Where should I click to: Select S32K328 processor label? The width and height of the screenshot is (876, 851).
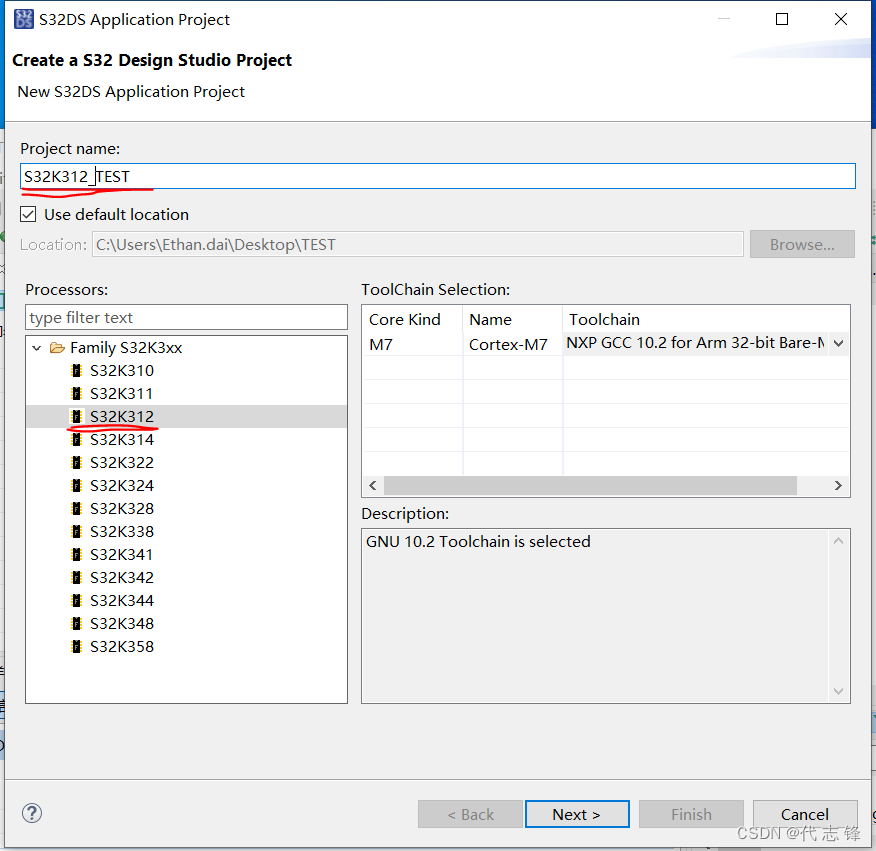tap(122, 508)
